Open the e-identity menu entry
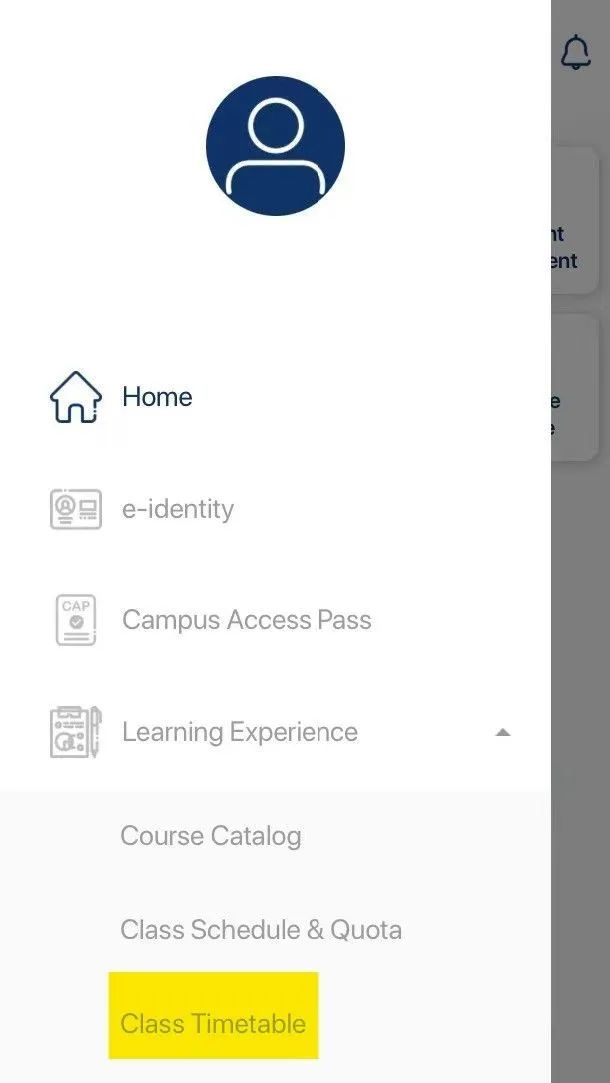The height and width of the screenshot is (1083, 610). tap(178, 510)
